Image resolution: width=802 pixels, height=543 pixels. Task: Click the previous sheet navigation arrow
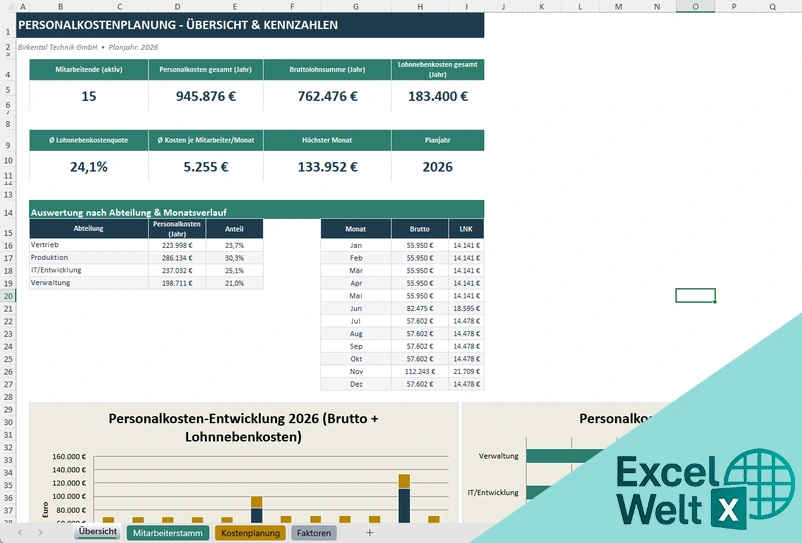click(x=20, y=533)
